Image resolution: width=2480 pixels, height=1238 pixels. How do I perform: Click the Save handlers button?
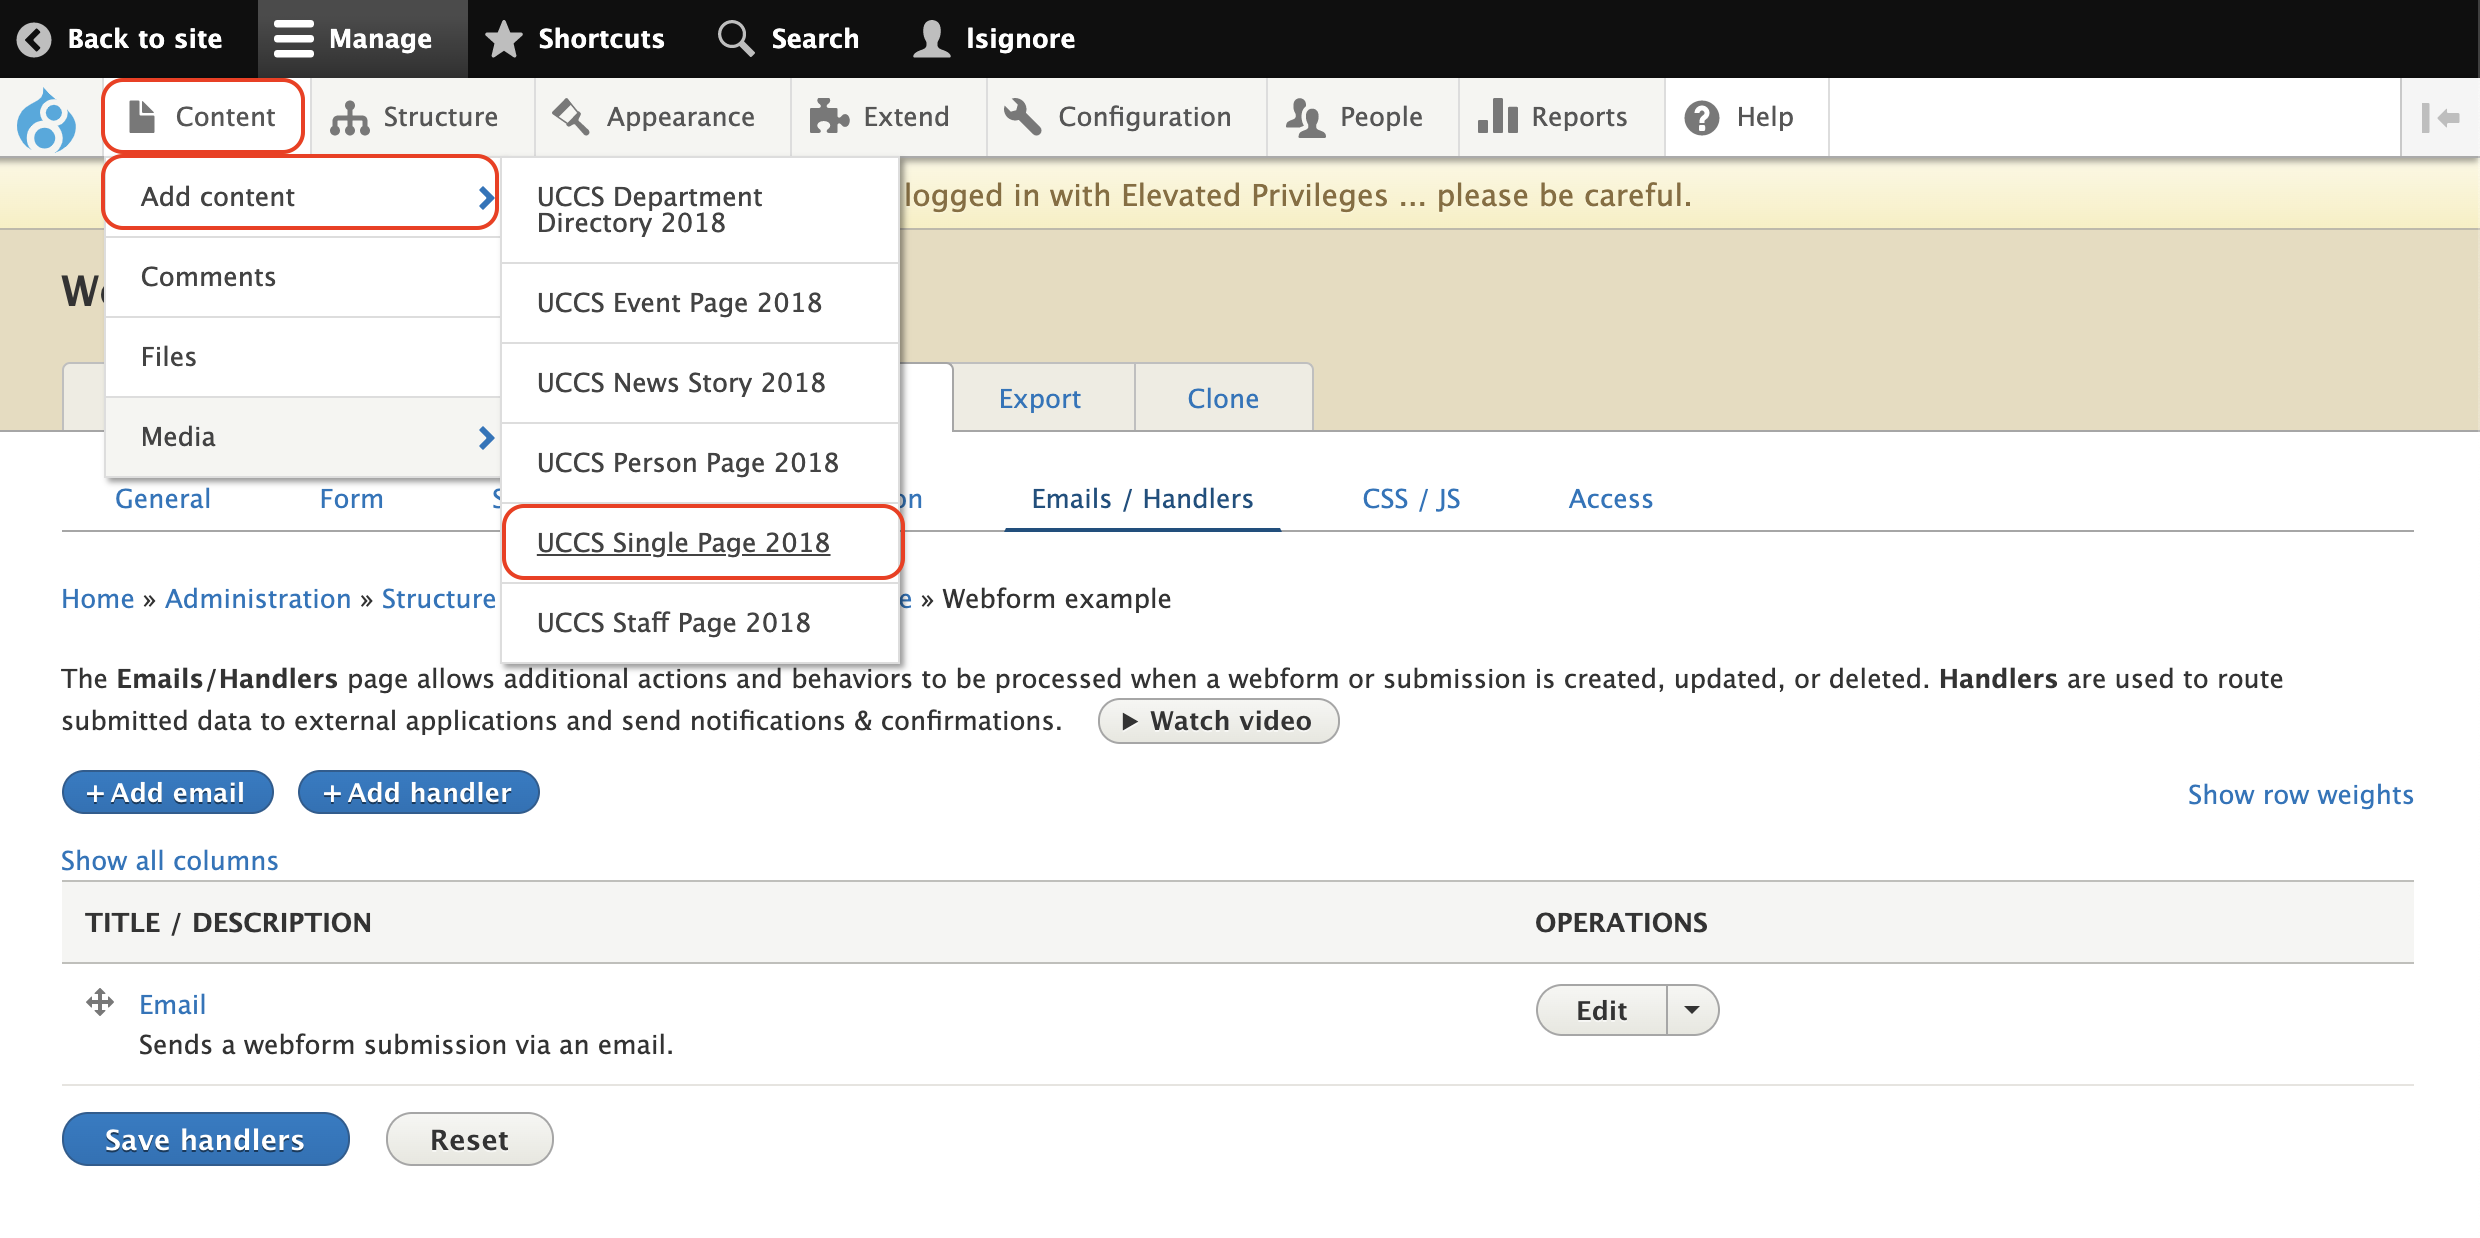[205, 1139]
